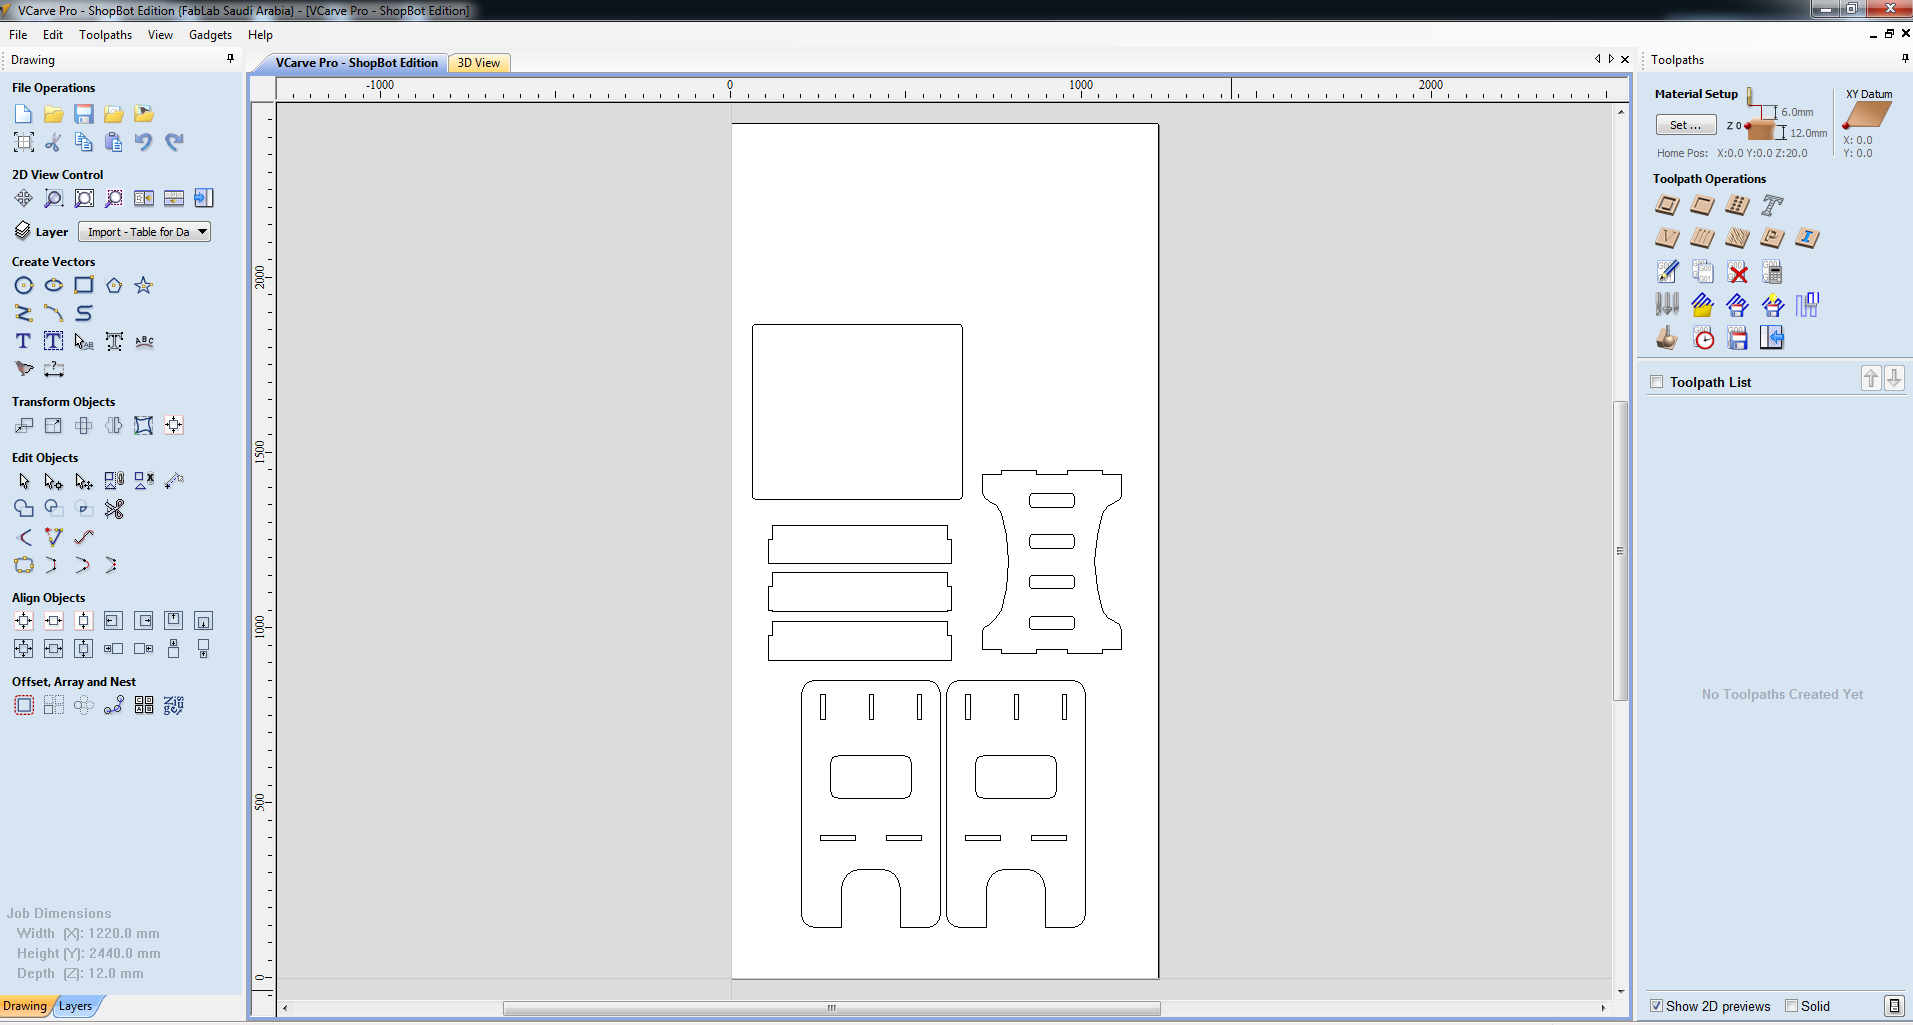Open the Offset Vectors tool
The height and width of the screenshot is (1025, 1913).
23,706
